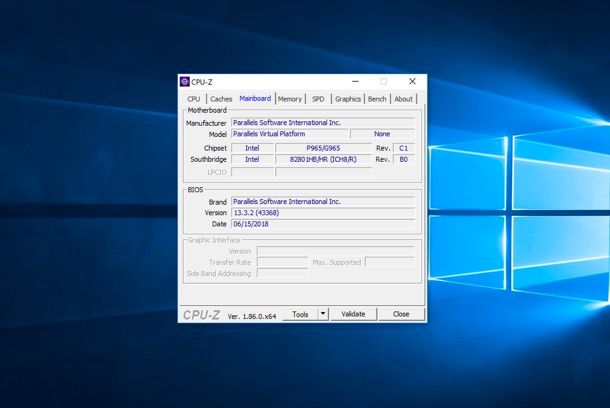Go to the Bench tab
The image size is (610, 408).
coord(377,99)
